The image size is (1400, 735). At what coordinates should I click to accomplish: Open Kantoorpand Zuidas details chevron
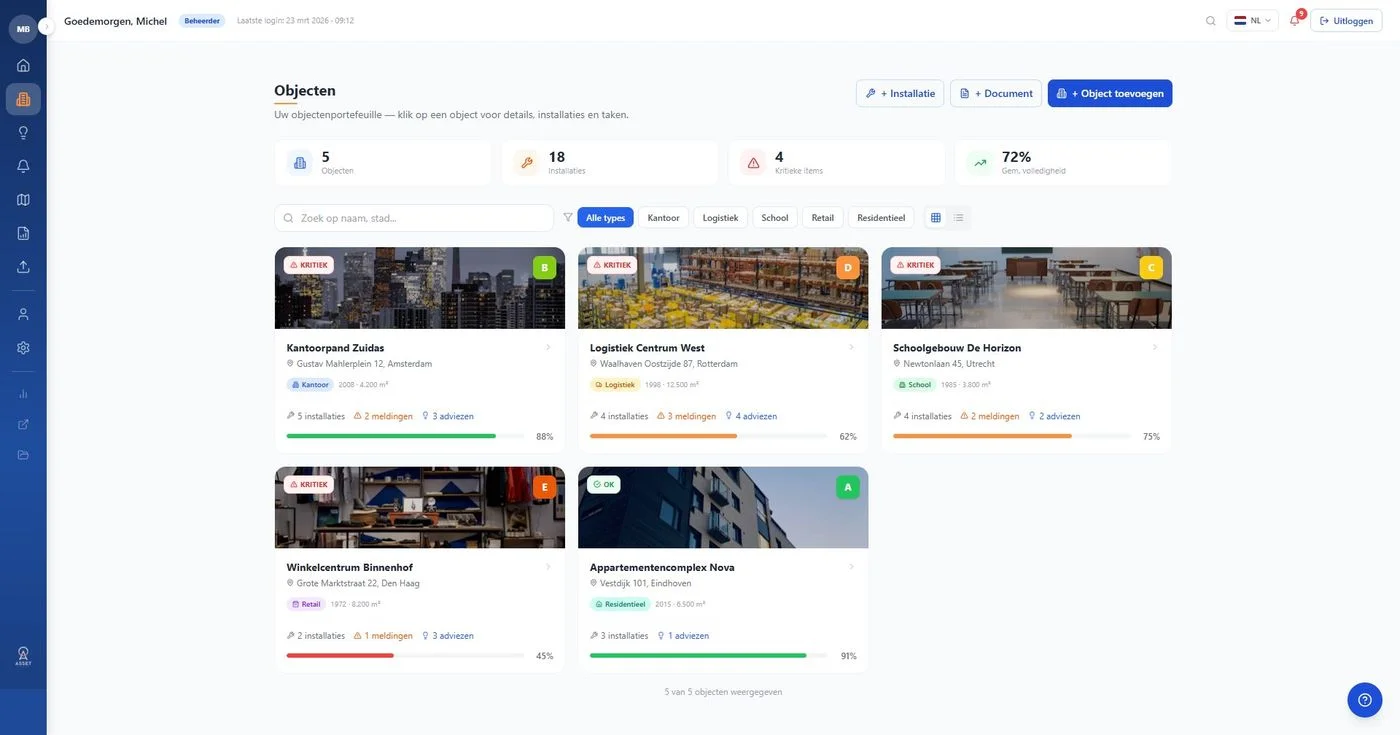548,348
